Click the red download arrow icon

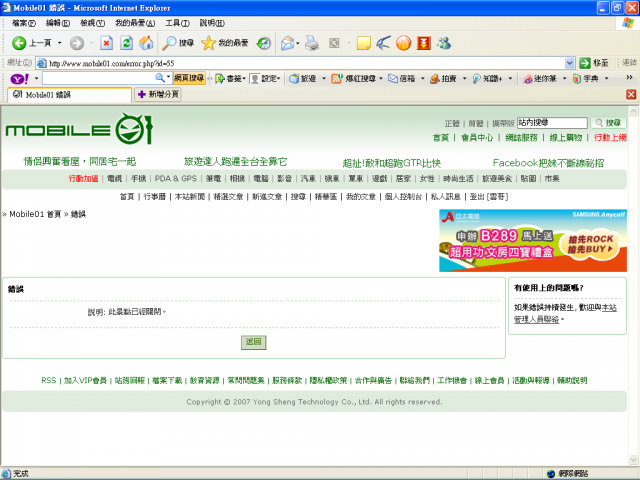click(x=424, y=43)
